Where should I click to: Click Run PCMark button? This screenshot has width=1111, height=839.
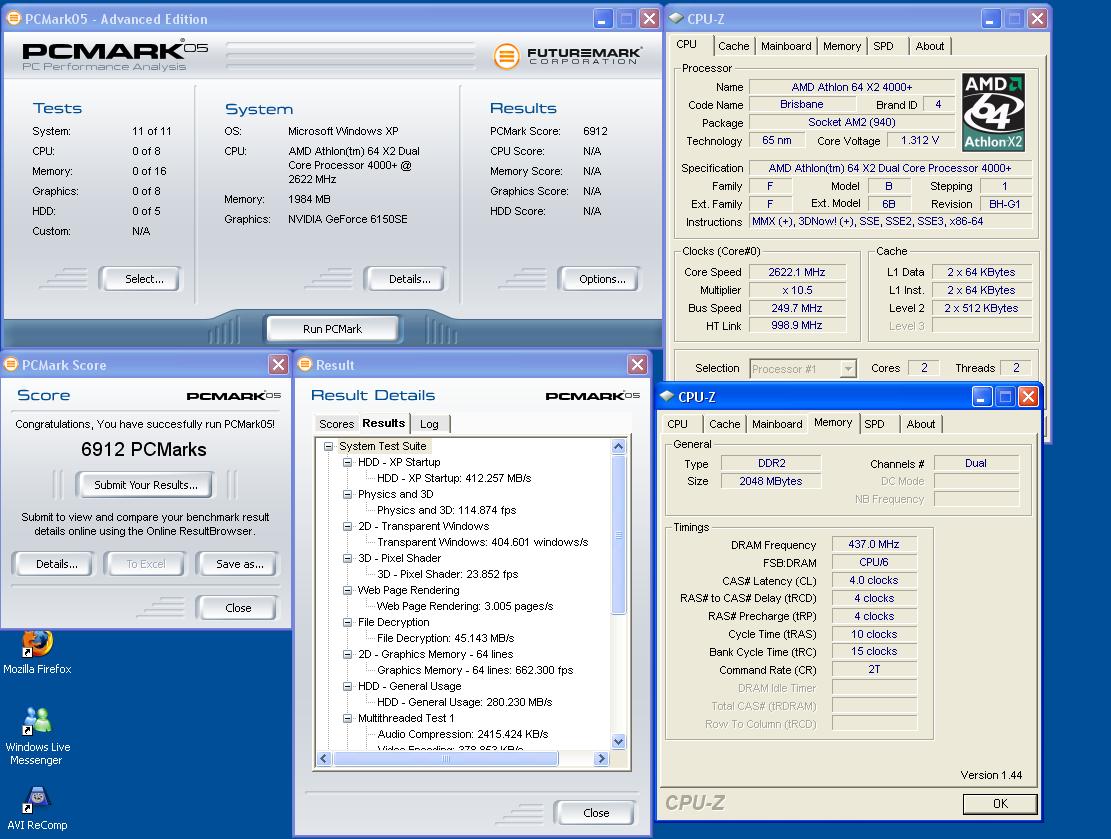pyautogui.click(x=332, y=329)
